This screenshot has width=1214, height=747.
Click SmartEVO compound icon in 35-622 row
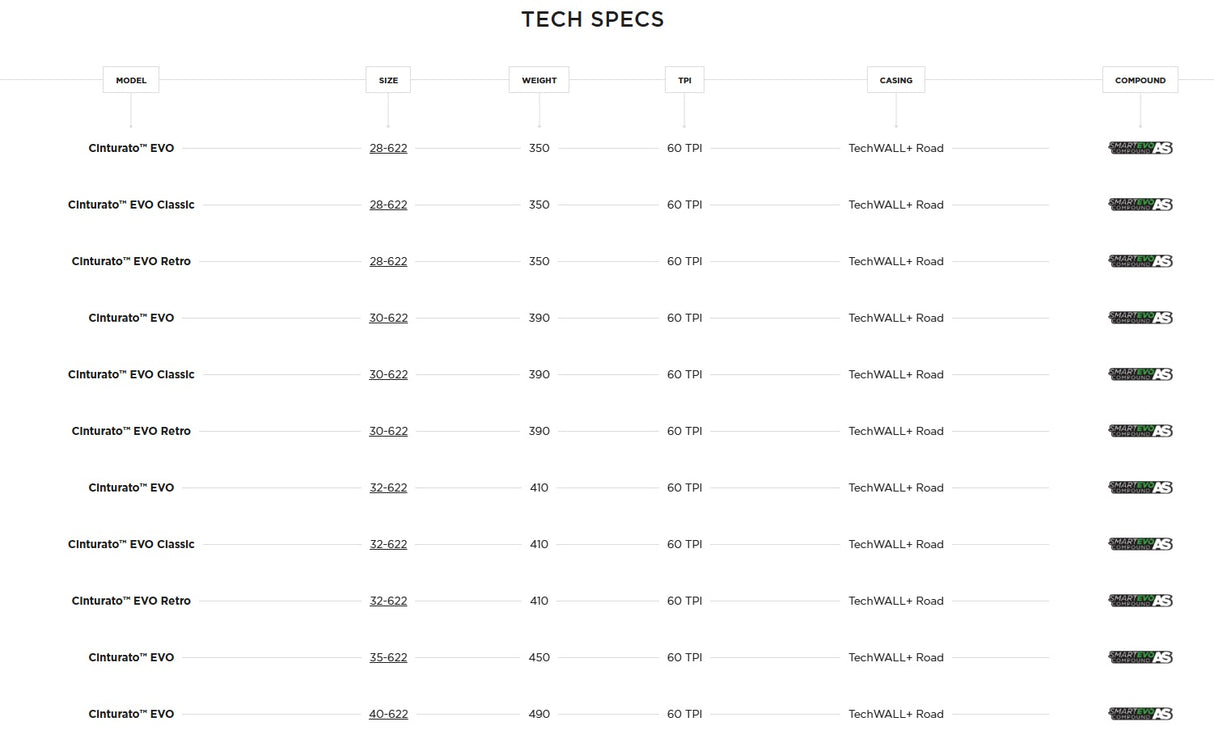coord(1140,658)
